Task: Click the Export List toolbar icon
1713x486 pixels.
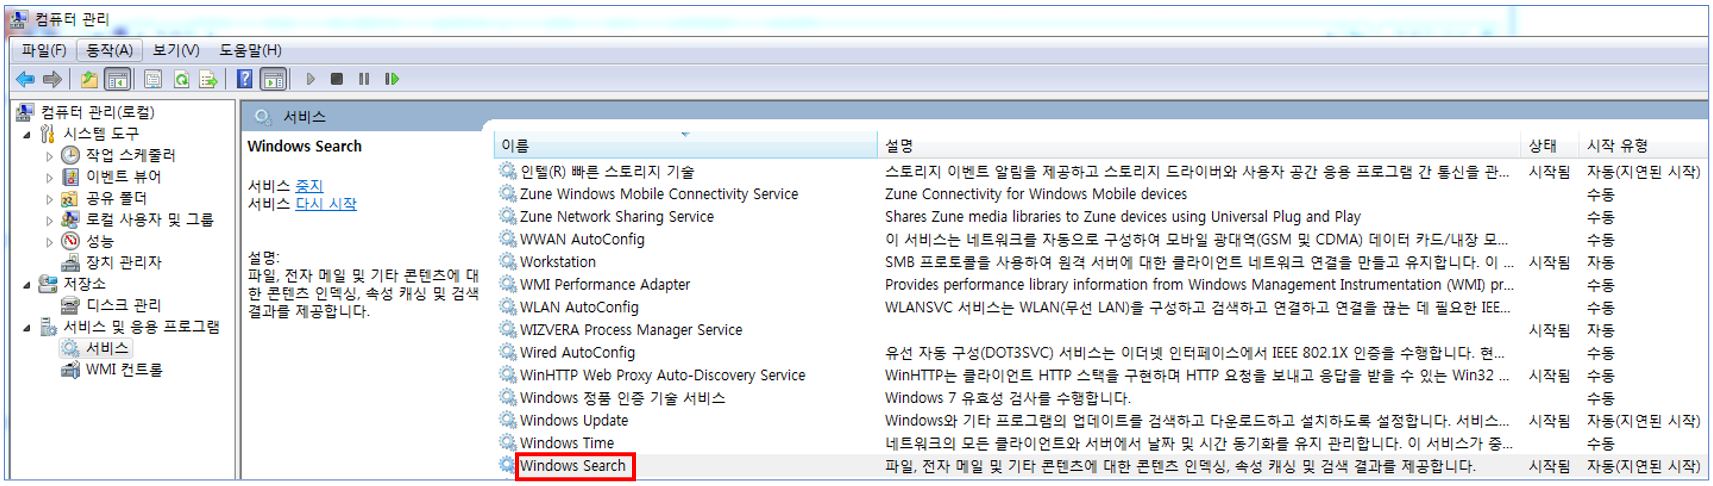Action: [x=208, y=79]
